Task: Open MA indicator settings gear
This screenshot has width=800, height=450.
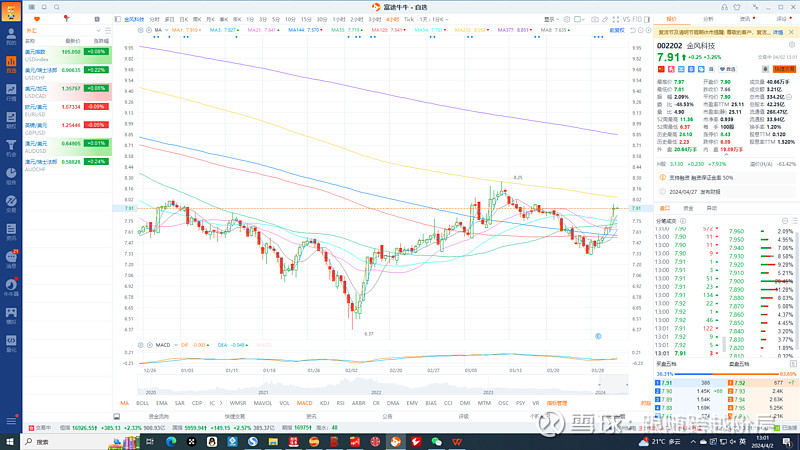Action: (140, 30)
